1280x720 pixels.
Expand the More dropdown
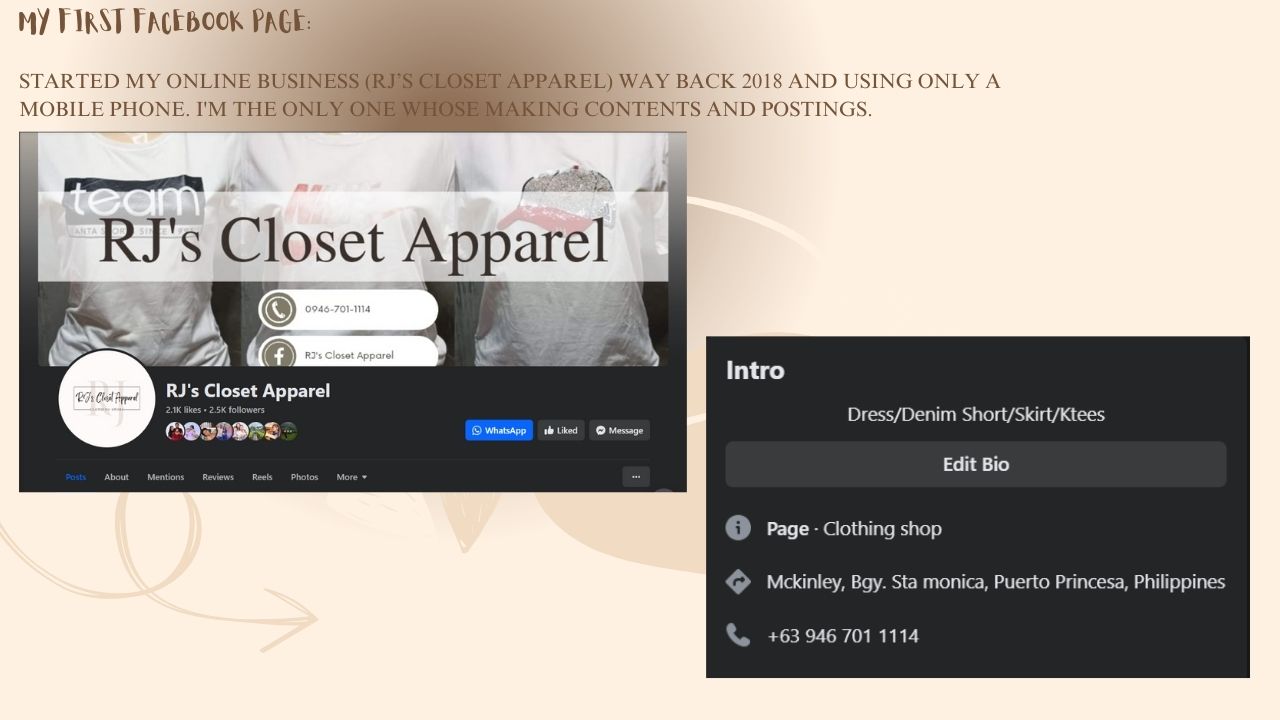352,477
